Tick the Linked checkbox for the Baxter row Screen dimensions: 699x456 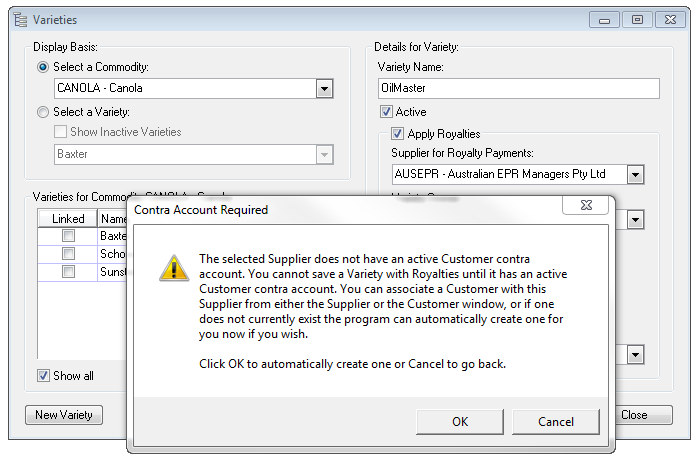(68, 236)
